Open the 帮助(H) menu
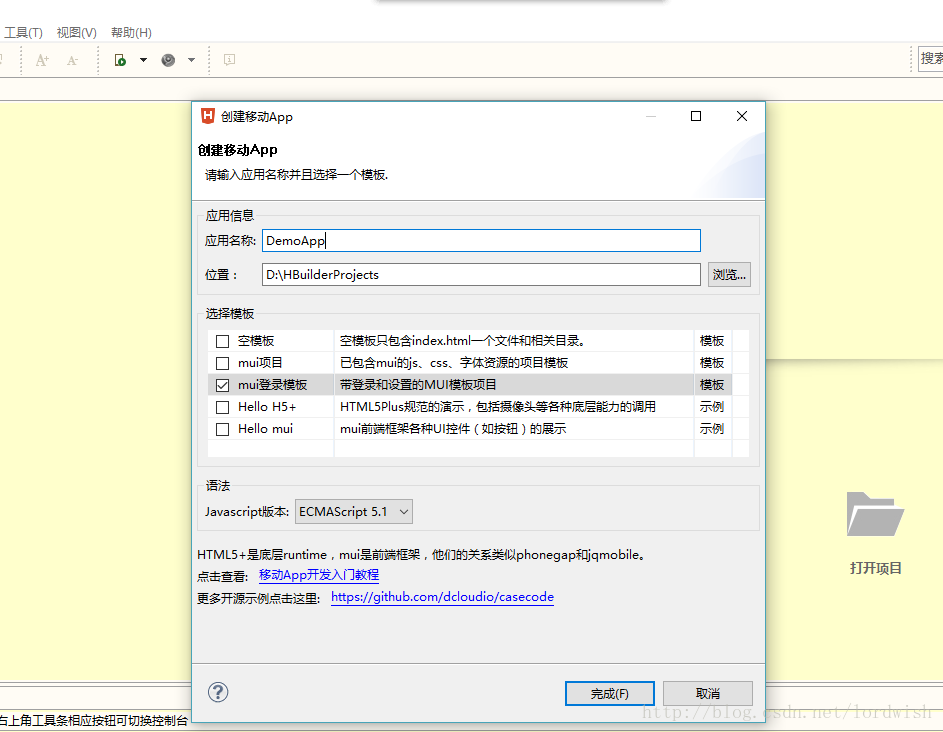 (x=131, y=32)
